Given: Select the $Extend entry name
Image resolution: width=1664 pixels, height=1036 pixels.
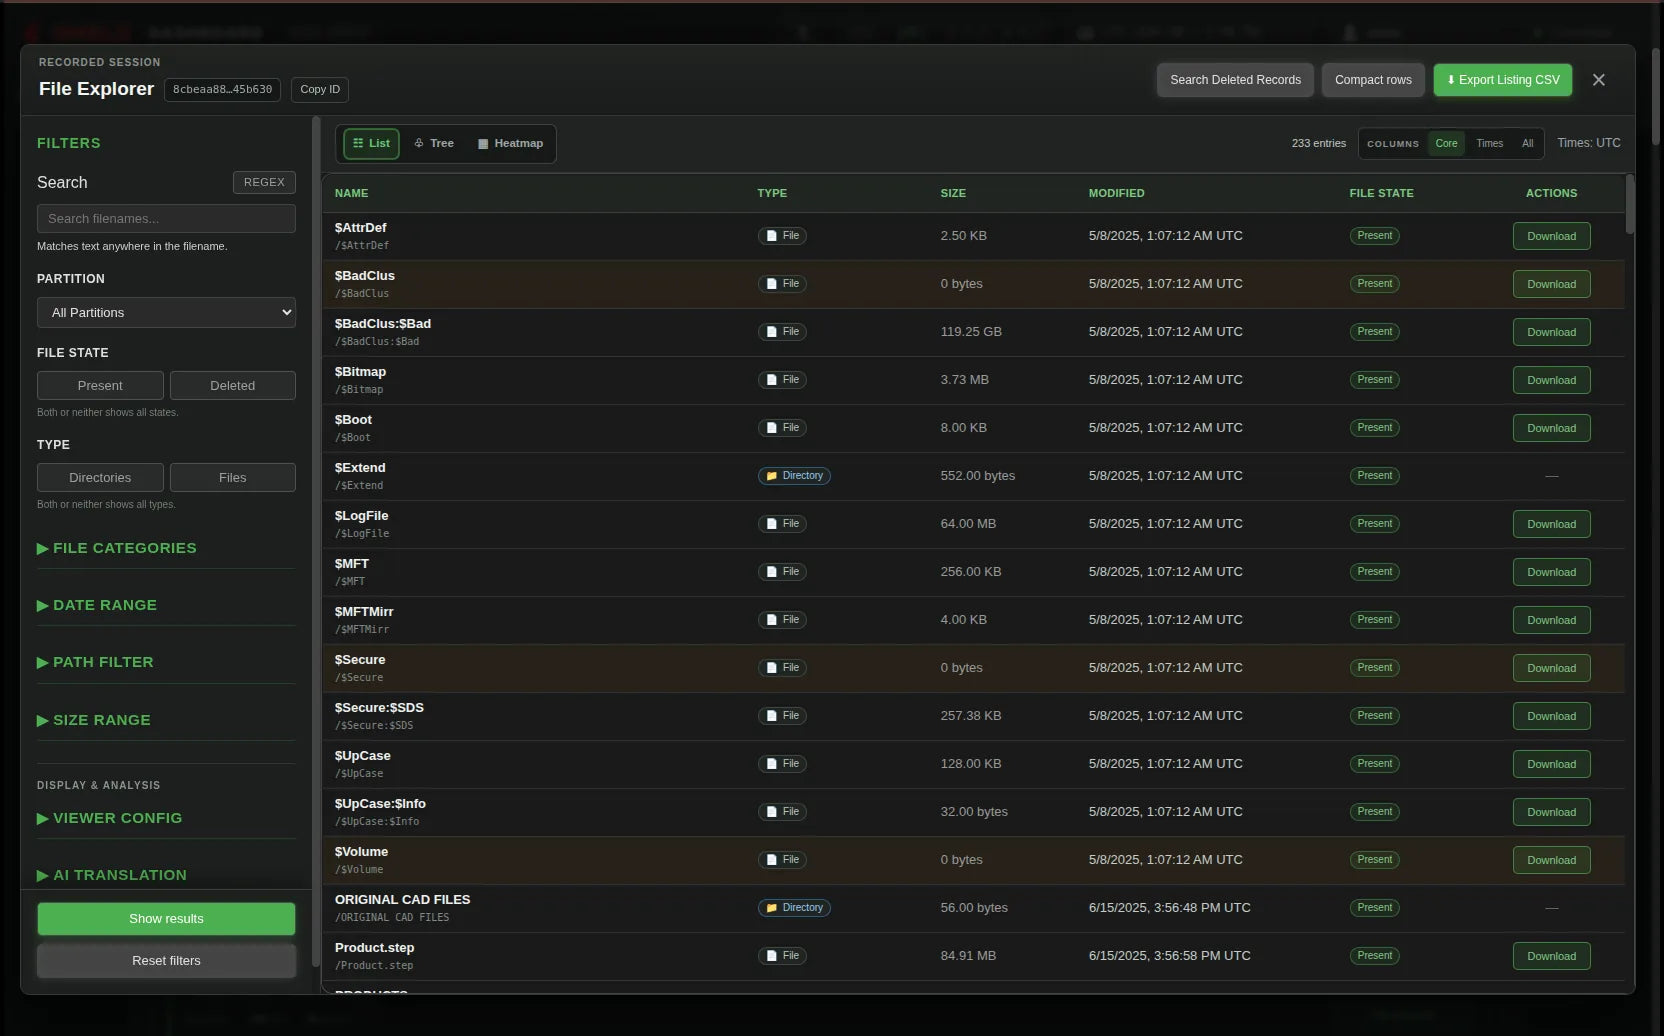Looking at the screenshot, I should (360, 468).
